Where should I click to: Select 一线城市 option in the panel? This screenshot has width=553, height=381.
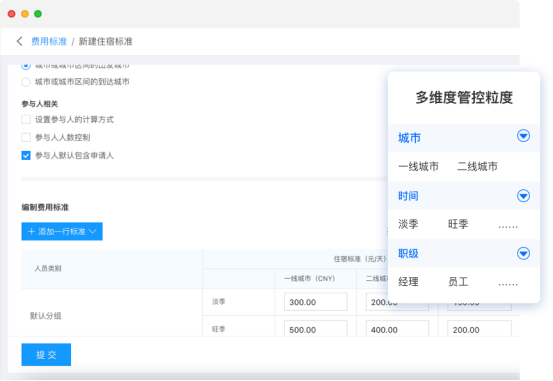[418, 166]
